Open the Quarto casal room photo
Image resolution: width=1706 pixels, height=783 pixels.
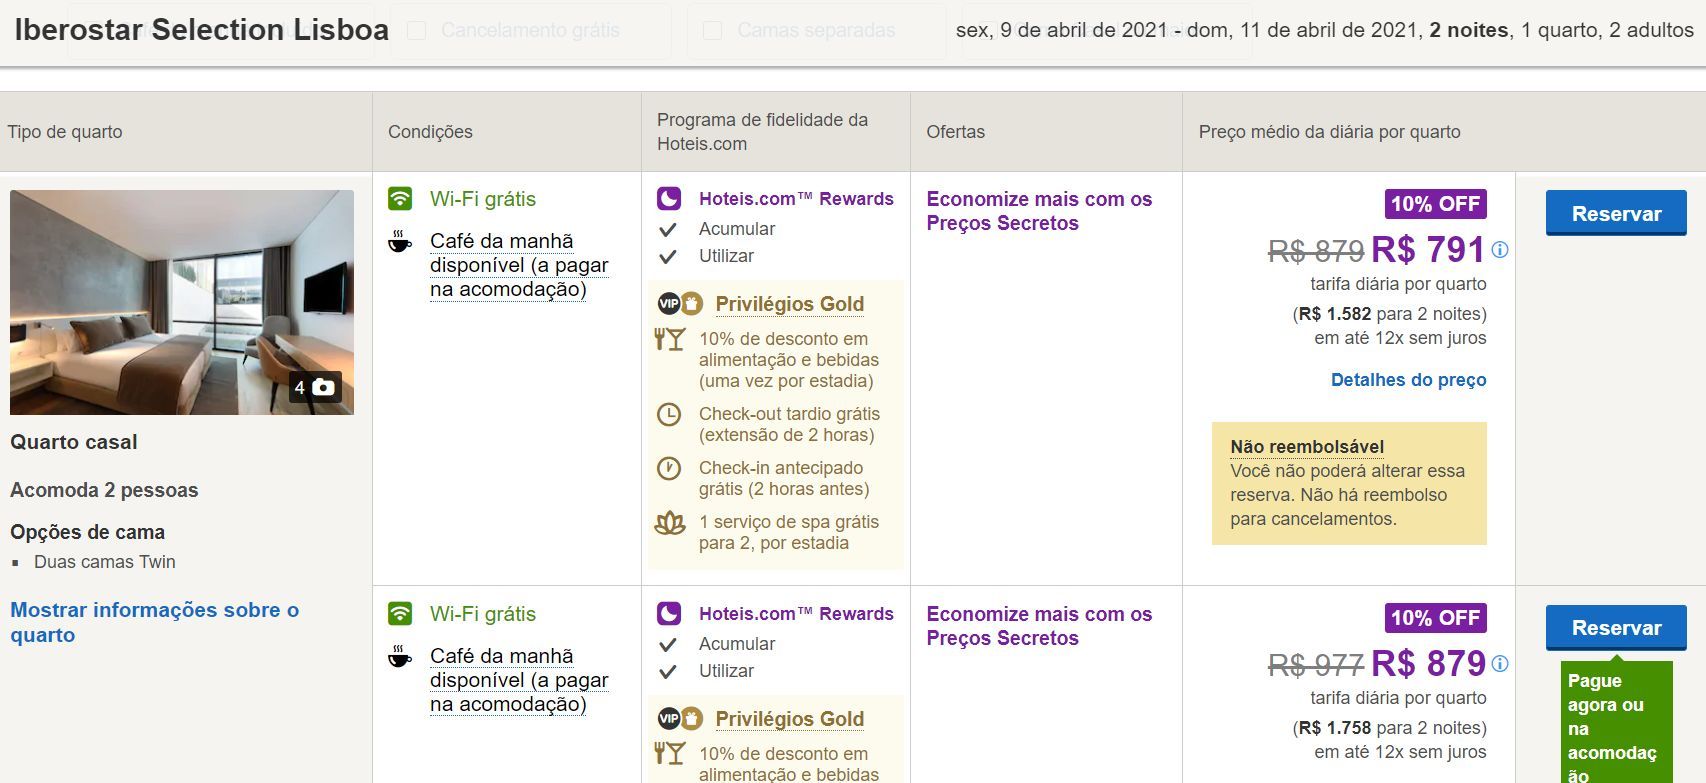[x=182, y=302]
